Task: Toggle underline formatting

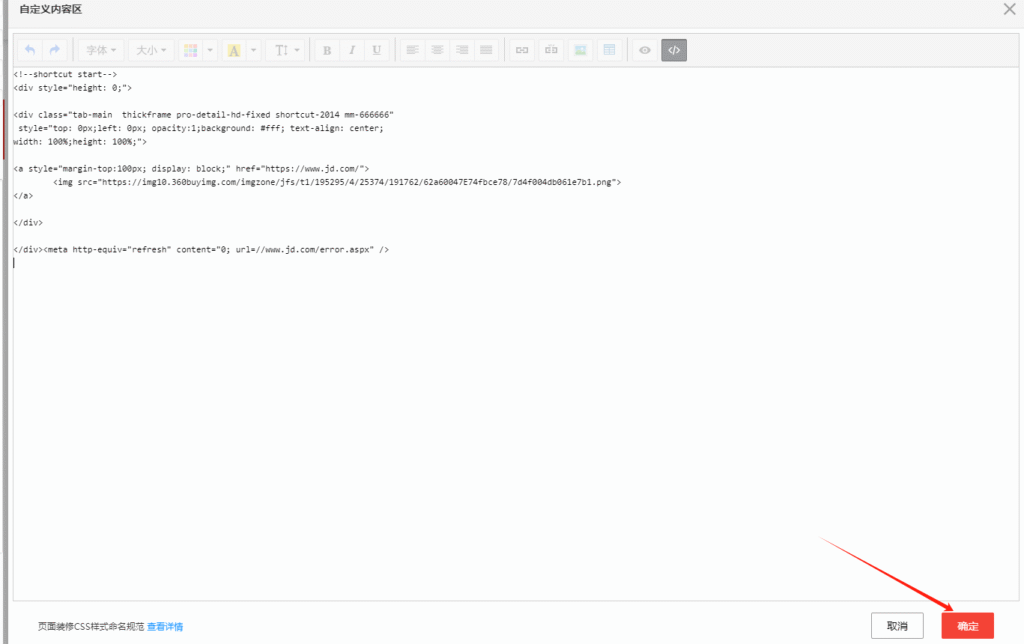Action: [x=377, y=50]
